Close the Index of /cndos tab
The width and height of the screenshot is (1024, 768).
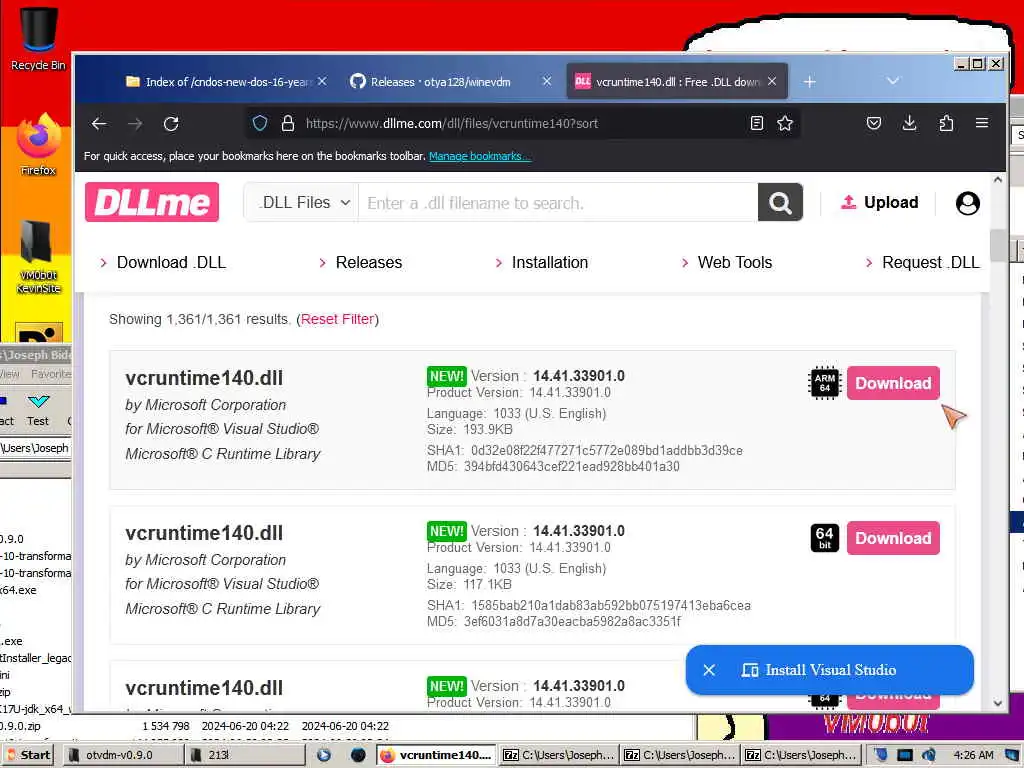(322, 82)
